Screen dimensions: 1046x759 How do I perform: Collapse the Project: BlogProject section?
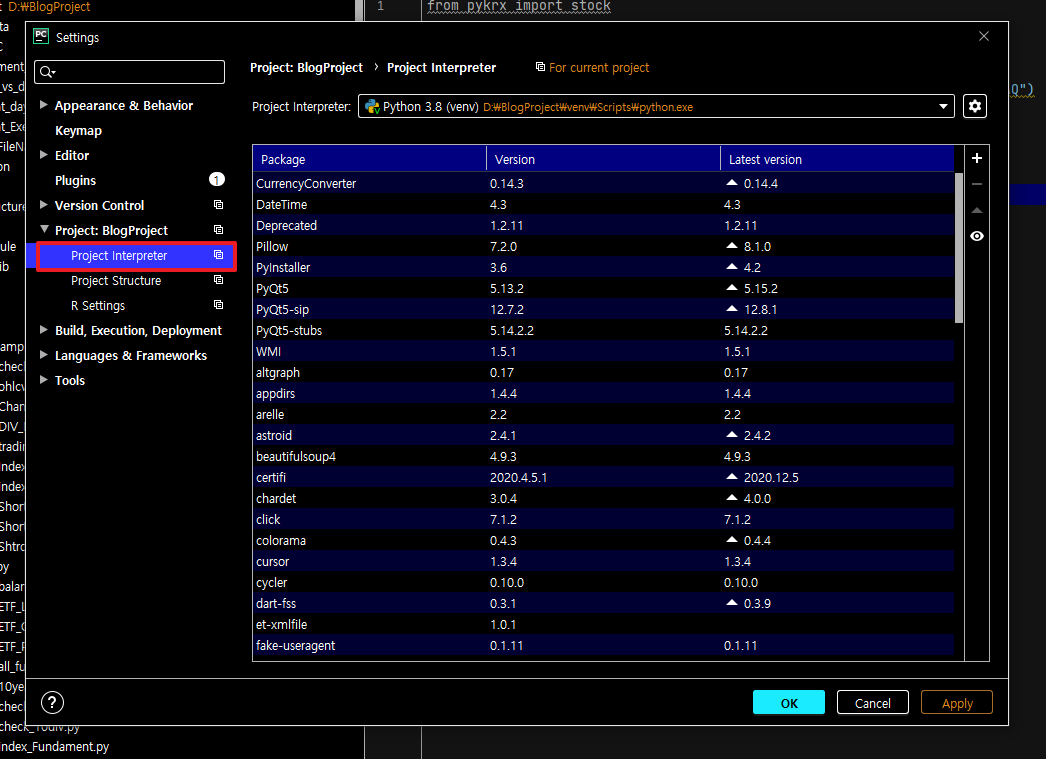pyautogui.click(x=44, y=229)
